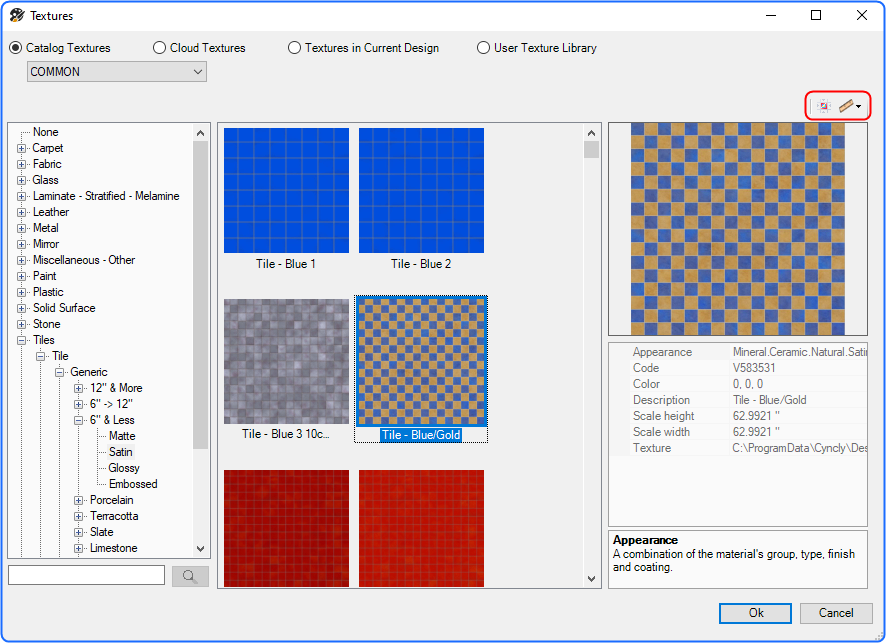Click the tree panel scroll up arrow
The image size is (886, 643).
201,133
